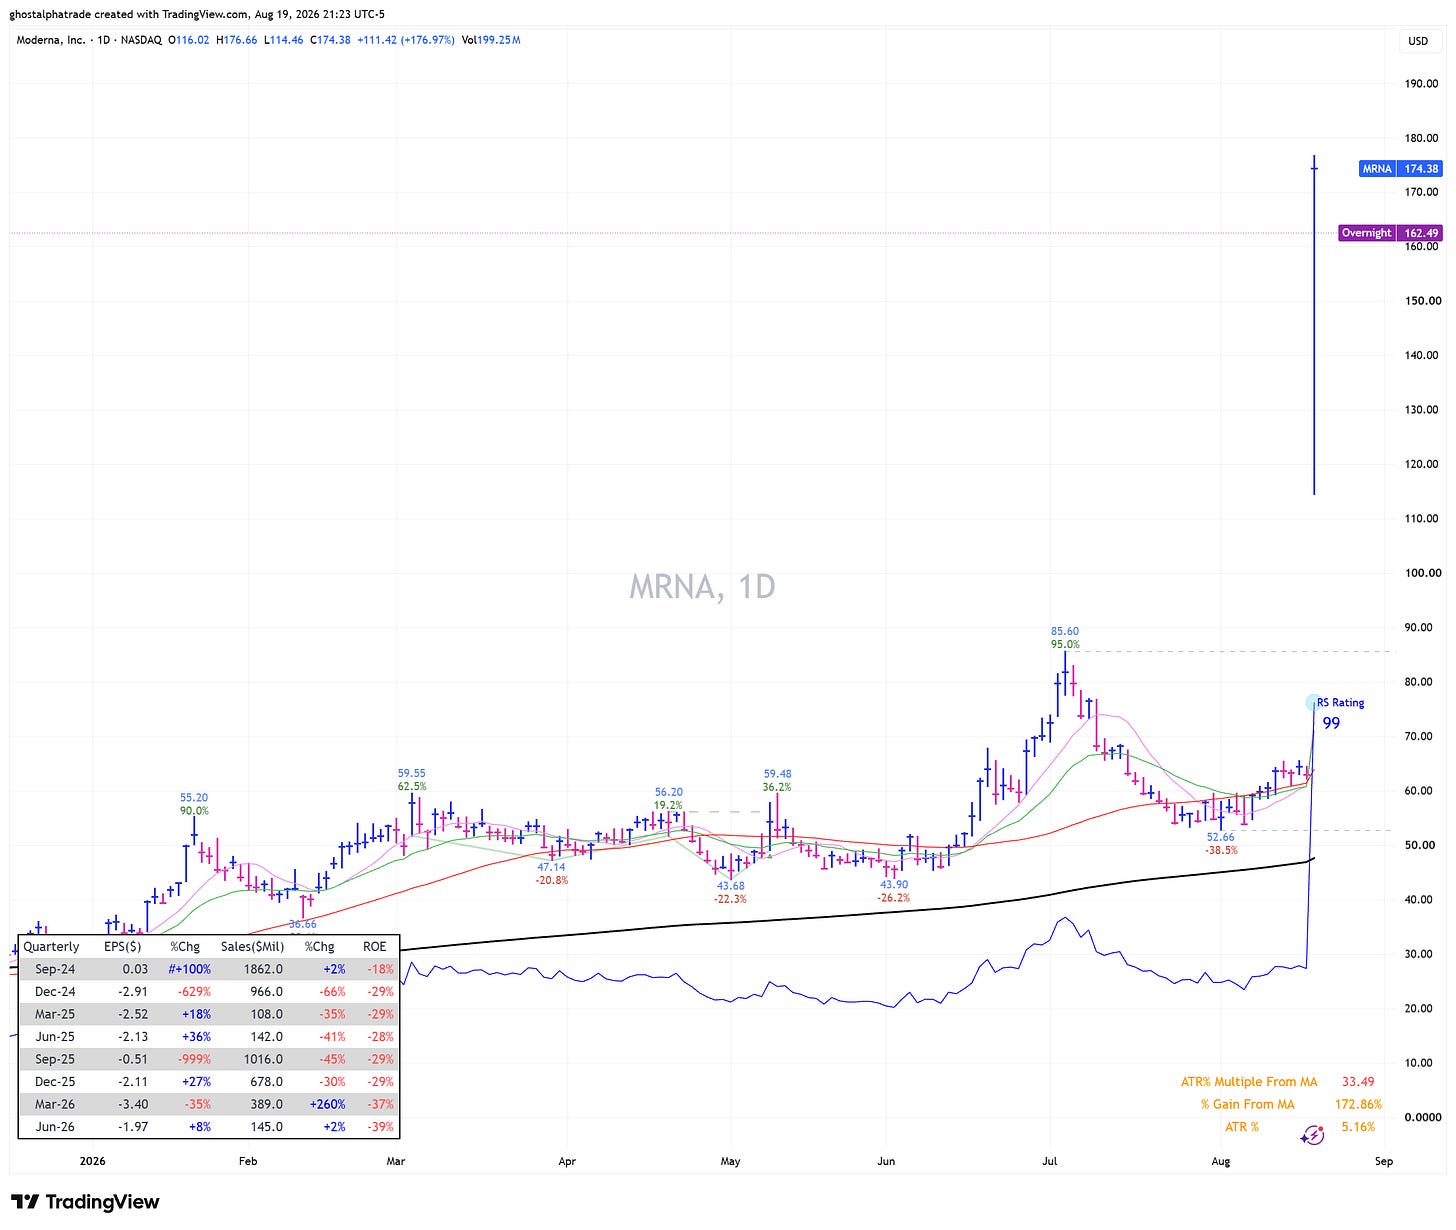Click the low value L114.46

[285, 40]
